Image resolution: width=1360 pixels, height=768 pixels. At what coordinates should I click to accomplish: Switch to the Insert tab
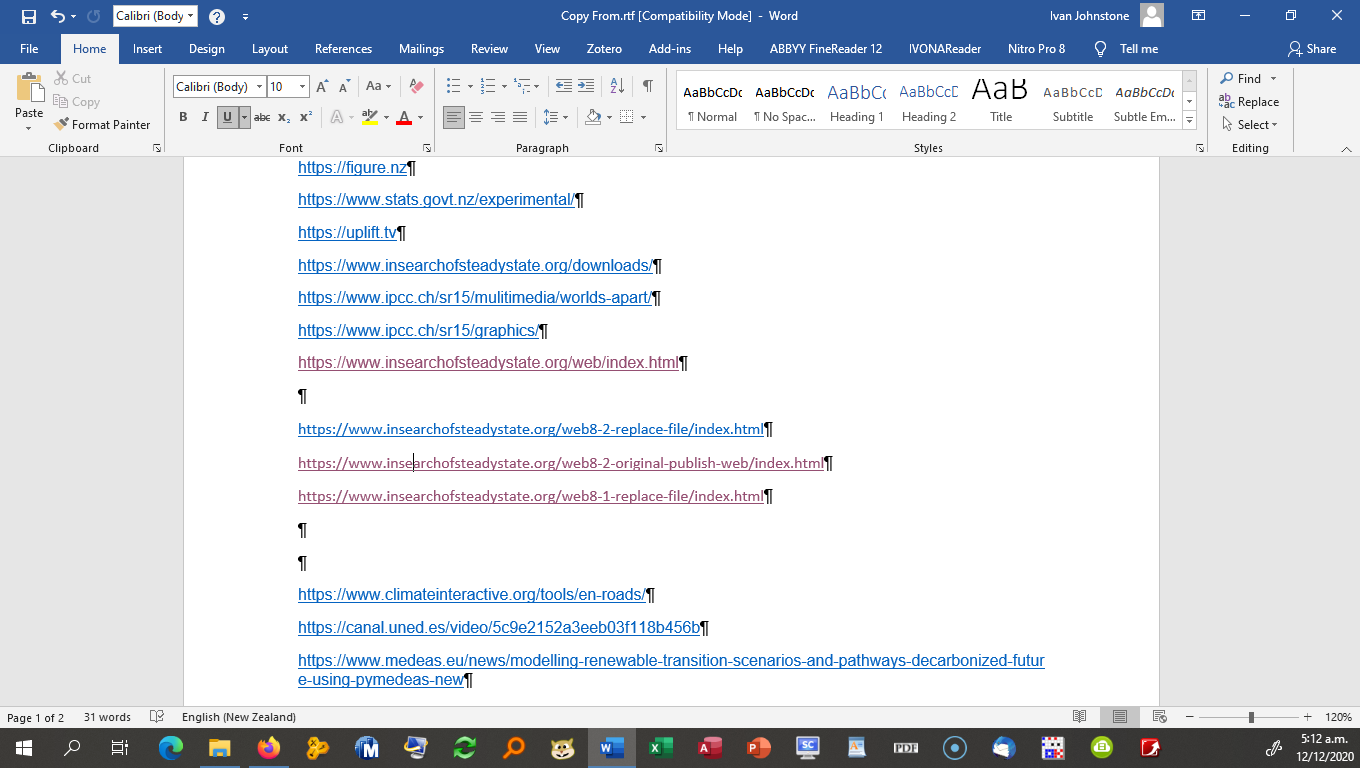[147, 49]
